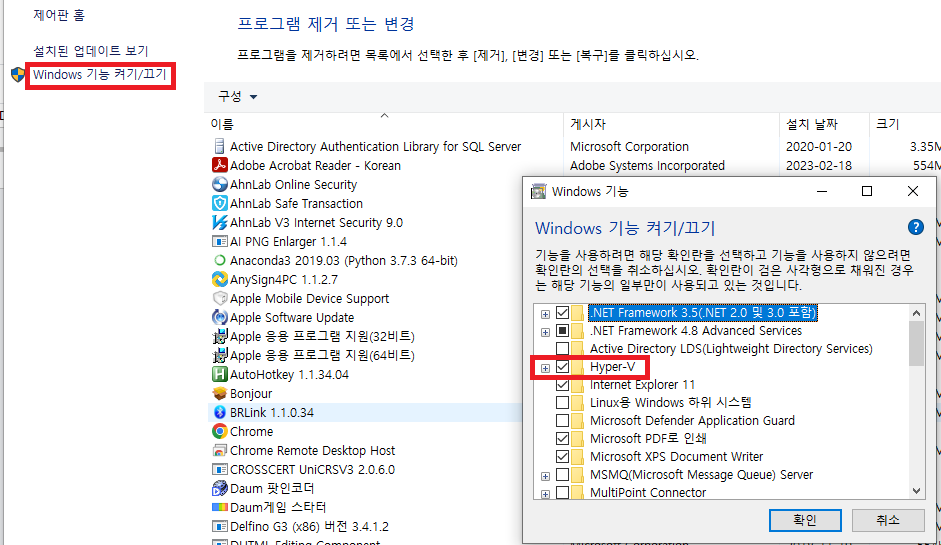Click the features list scrollbar thumb
Image resolution: width=941 pixels, height=545 pixels.
coord(916,343)
